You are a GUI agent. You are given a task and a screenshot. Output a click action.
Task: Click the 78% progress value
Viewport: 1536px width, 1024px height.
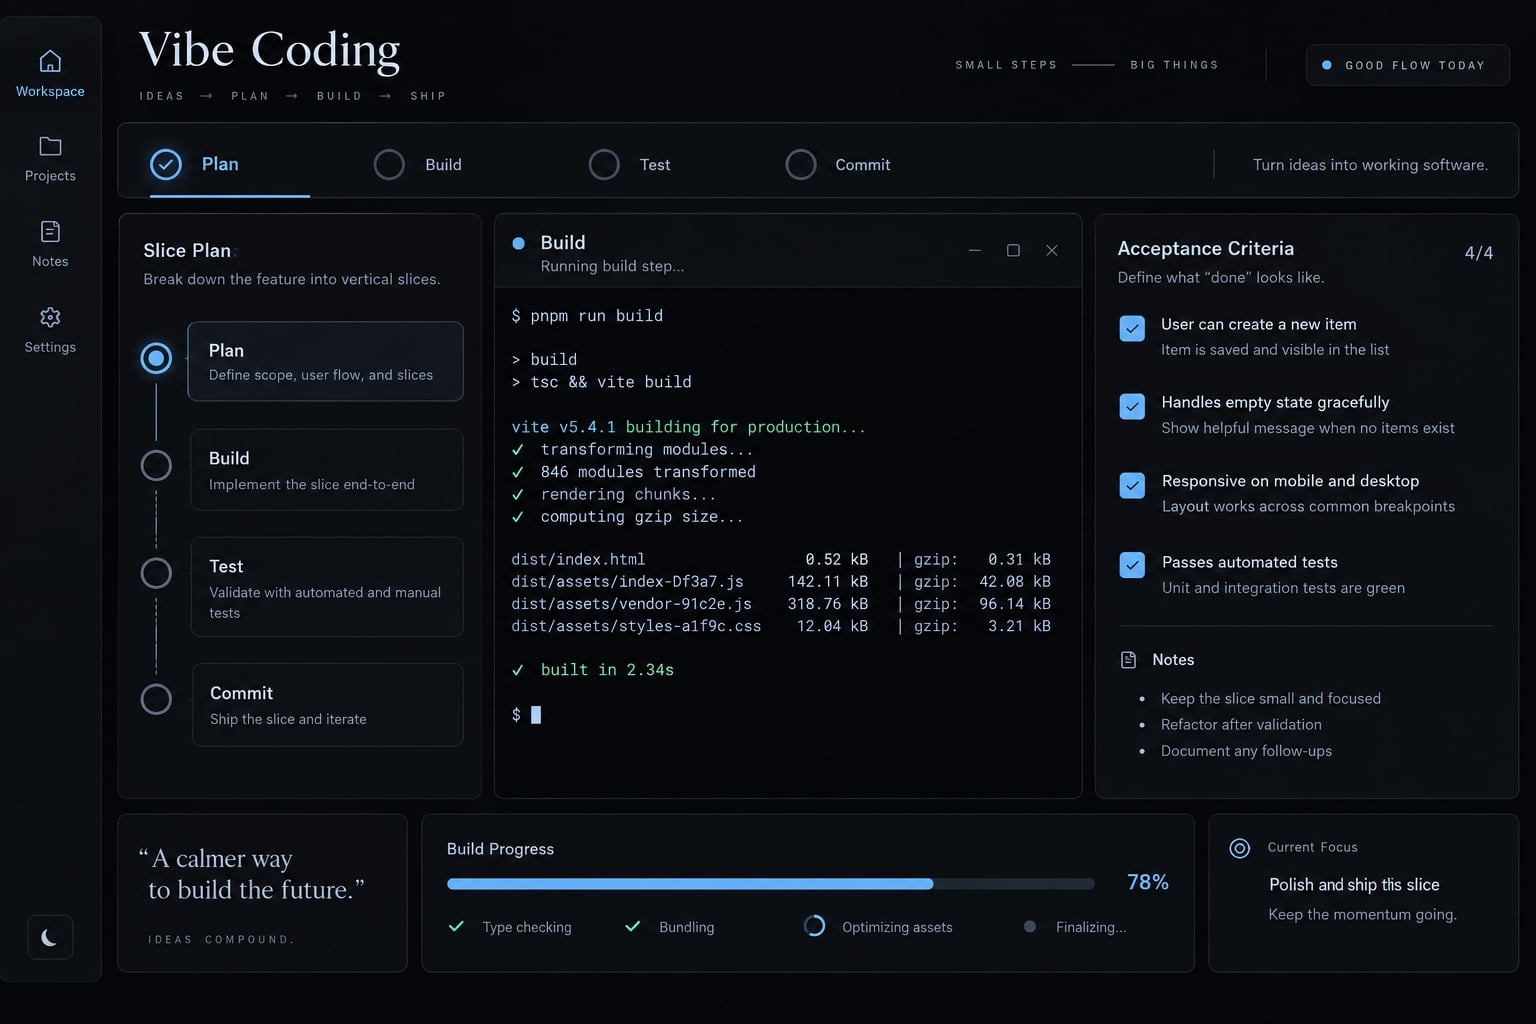1148,882
